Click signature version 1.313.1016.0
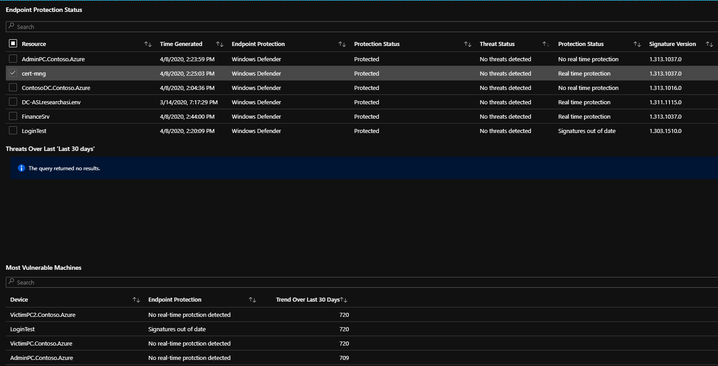This screenshot has width=718, height=366. pos(665,87)
